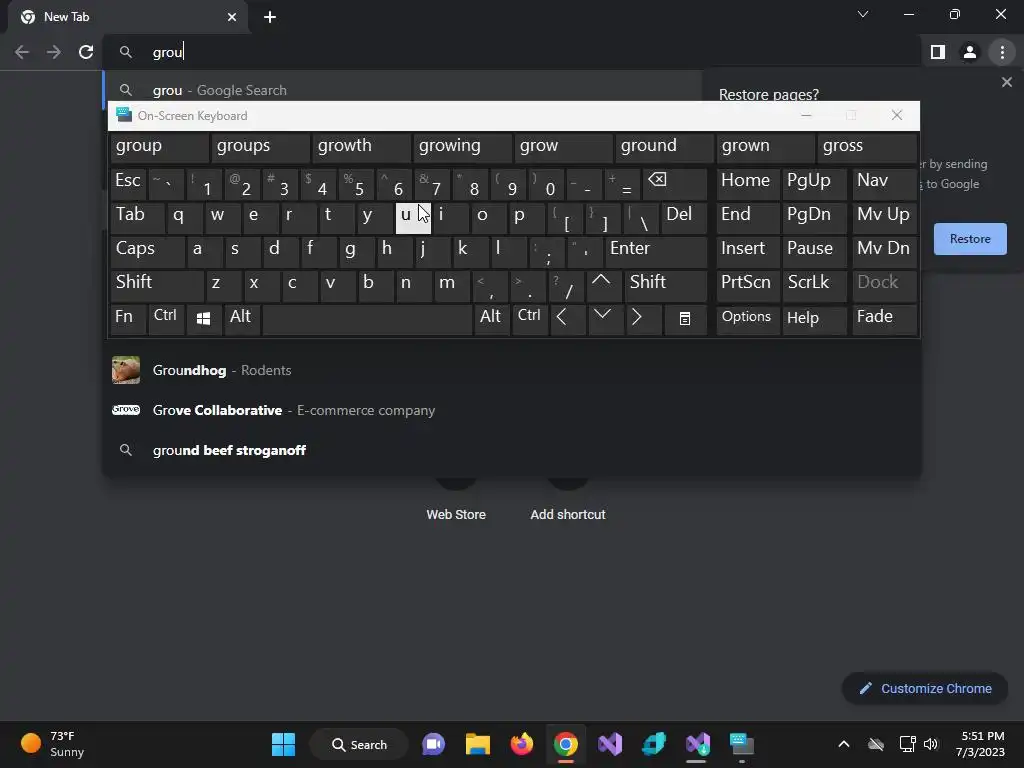Click the Restore button
This screenshot has width=1024, height=768.
[970, 239]
